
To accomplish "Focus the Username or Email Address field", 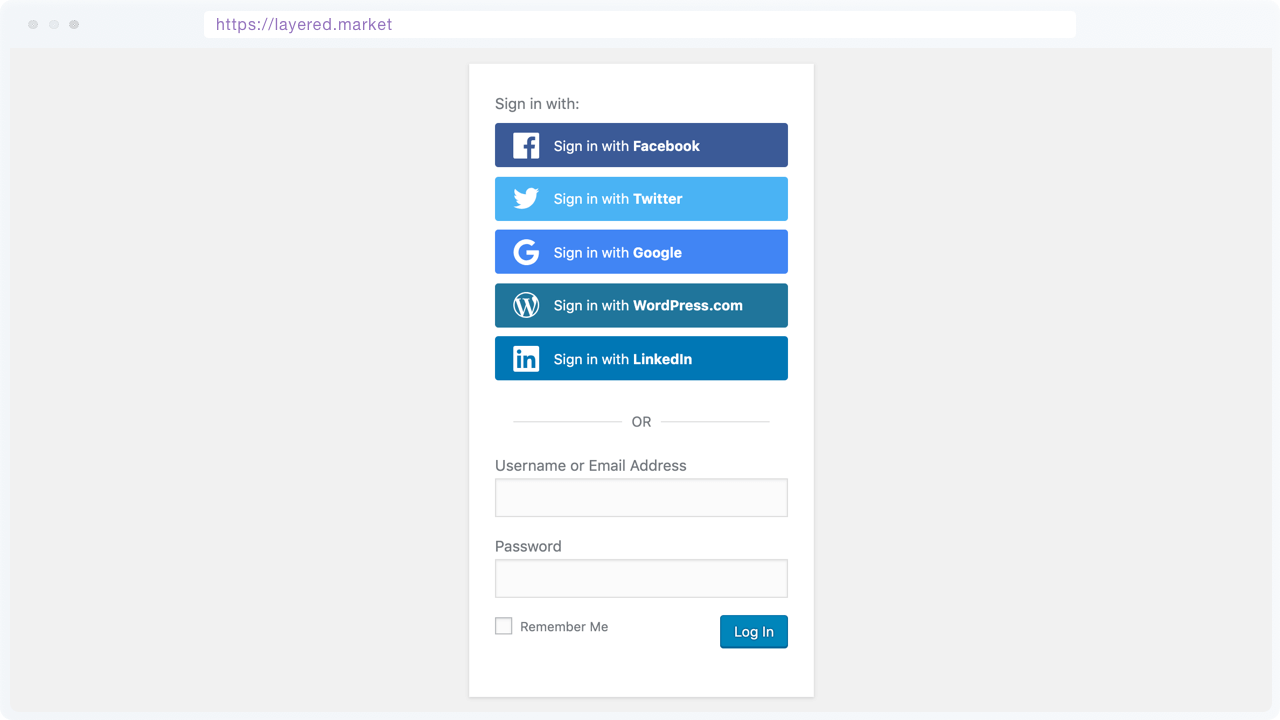I will [x=641, y=497].
